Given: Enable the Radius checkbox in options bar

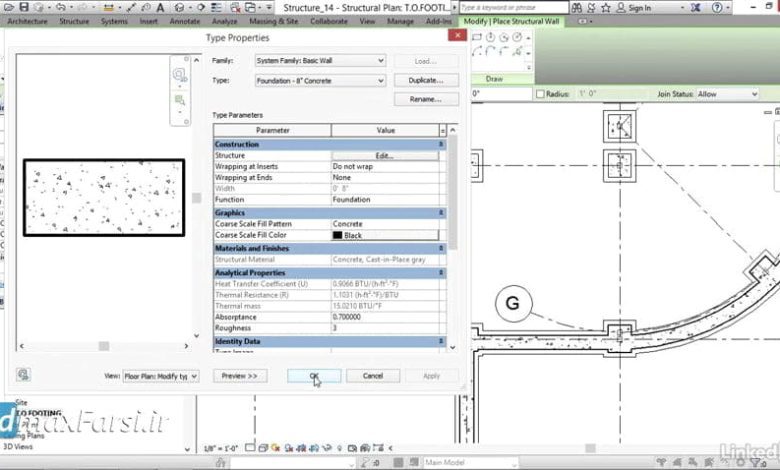Looking at the screenshot, I should 540,94.
